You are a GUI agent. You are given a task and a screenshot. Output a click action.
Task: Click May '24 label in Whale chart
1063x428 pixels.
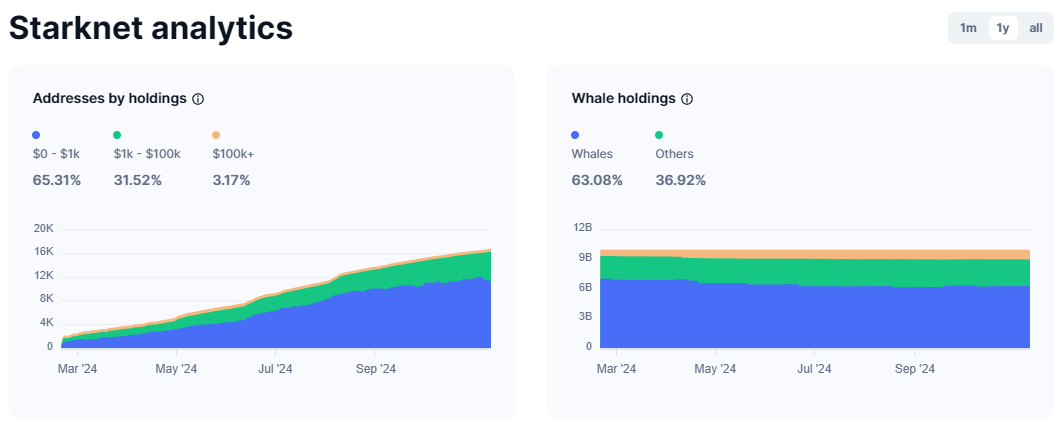(x=716, y=369)
